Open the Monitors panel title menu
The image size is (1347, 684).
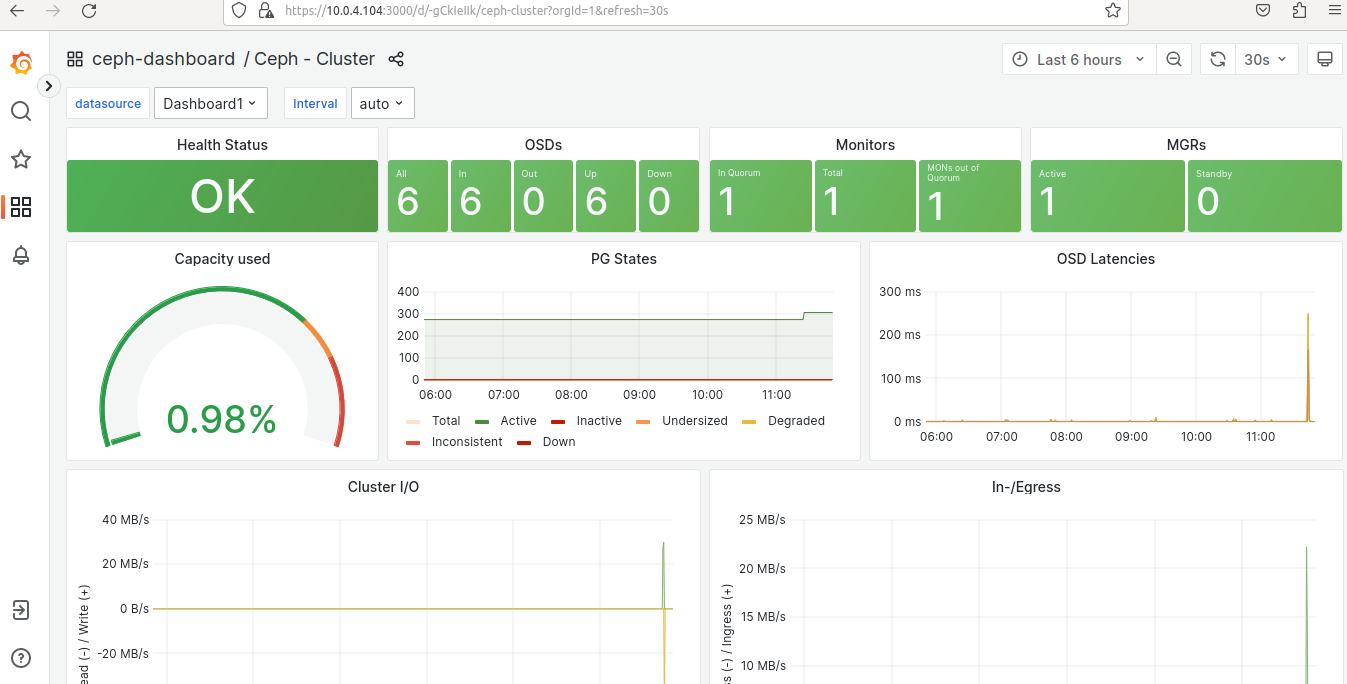coord(865,145)
